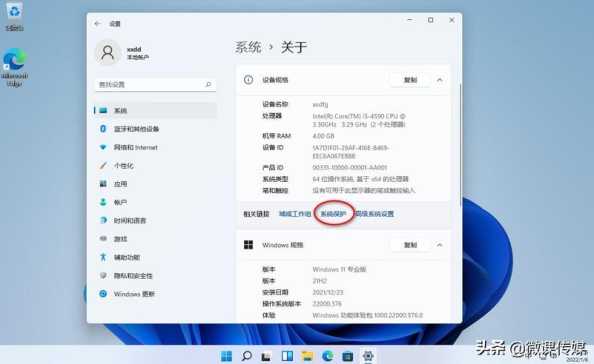Launch Edge from the taskbar
594x364 pixels.
(328, 356)
